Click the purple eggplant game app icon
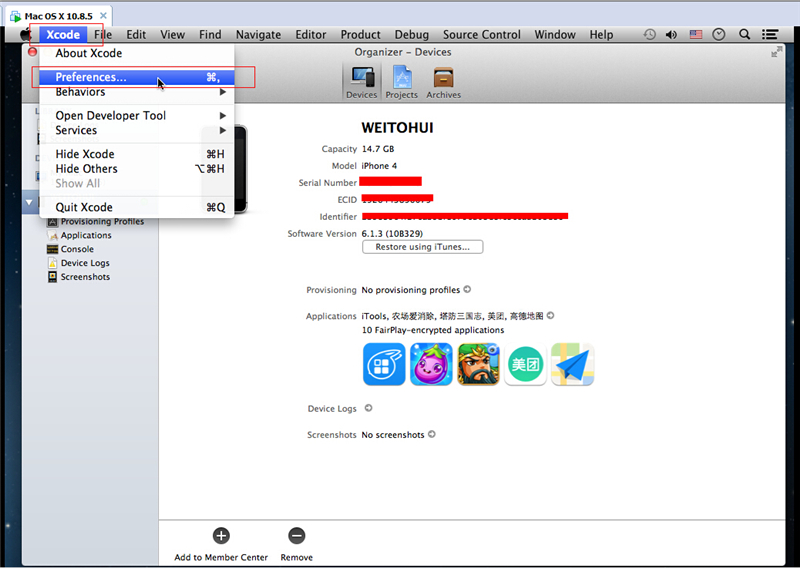 click(x=431, y=364)
